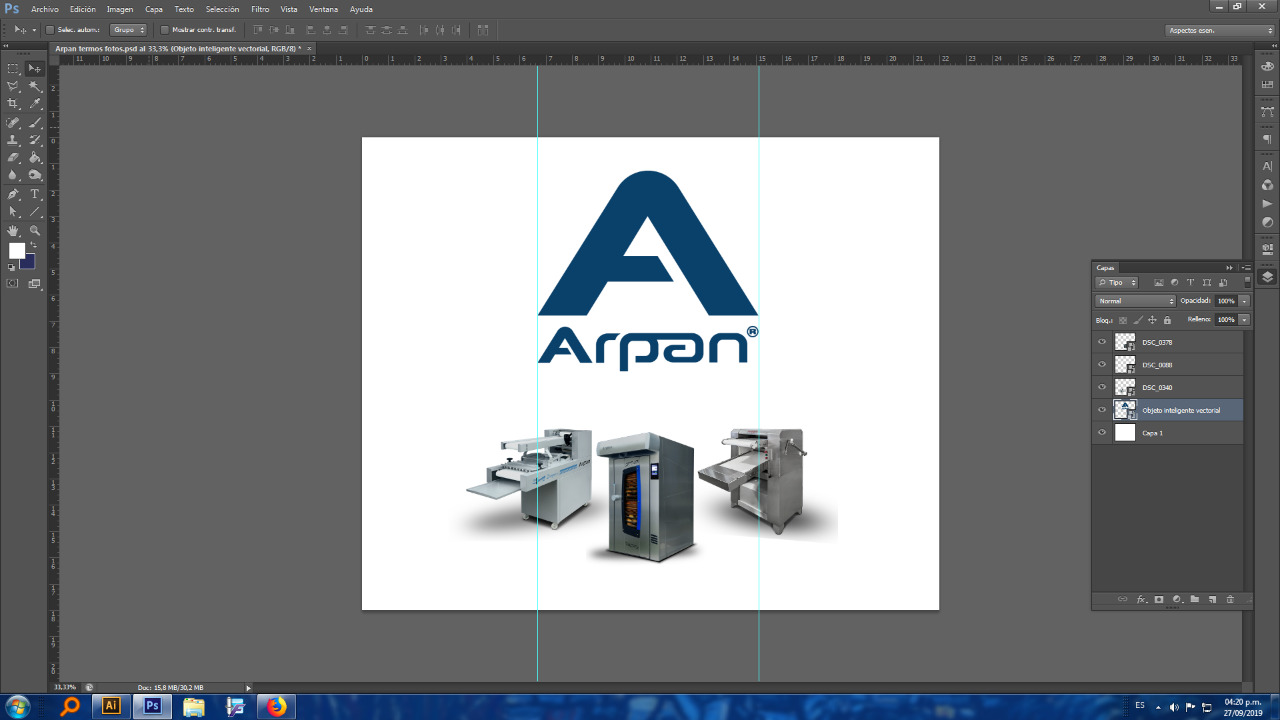This screenshot has width=1280, height=720.
Task: Open the Relleno slider arrow
Action: (x=1244, y=320)
